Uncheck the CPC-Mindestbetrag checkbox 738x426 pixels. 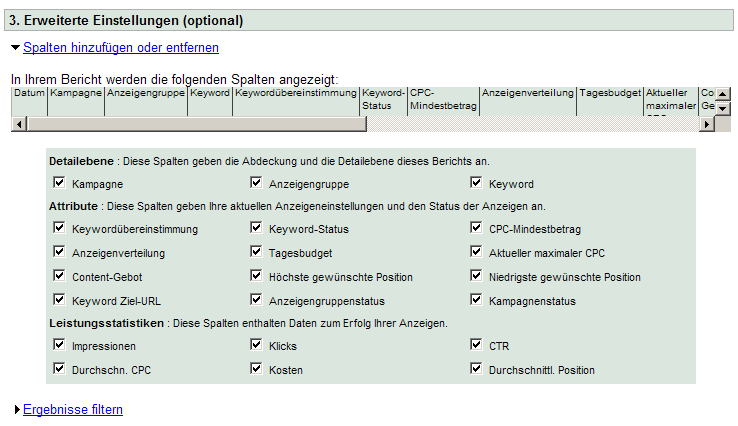pyautogui.click(x=477, y=228)
